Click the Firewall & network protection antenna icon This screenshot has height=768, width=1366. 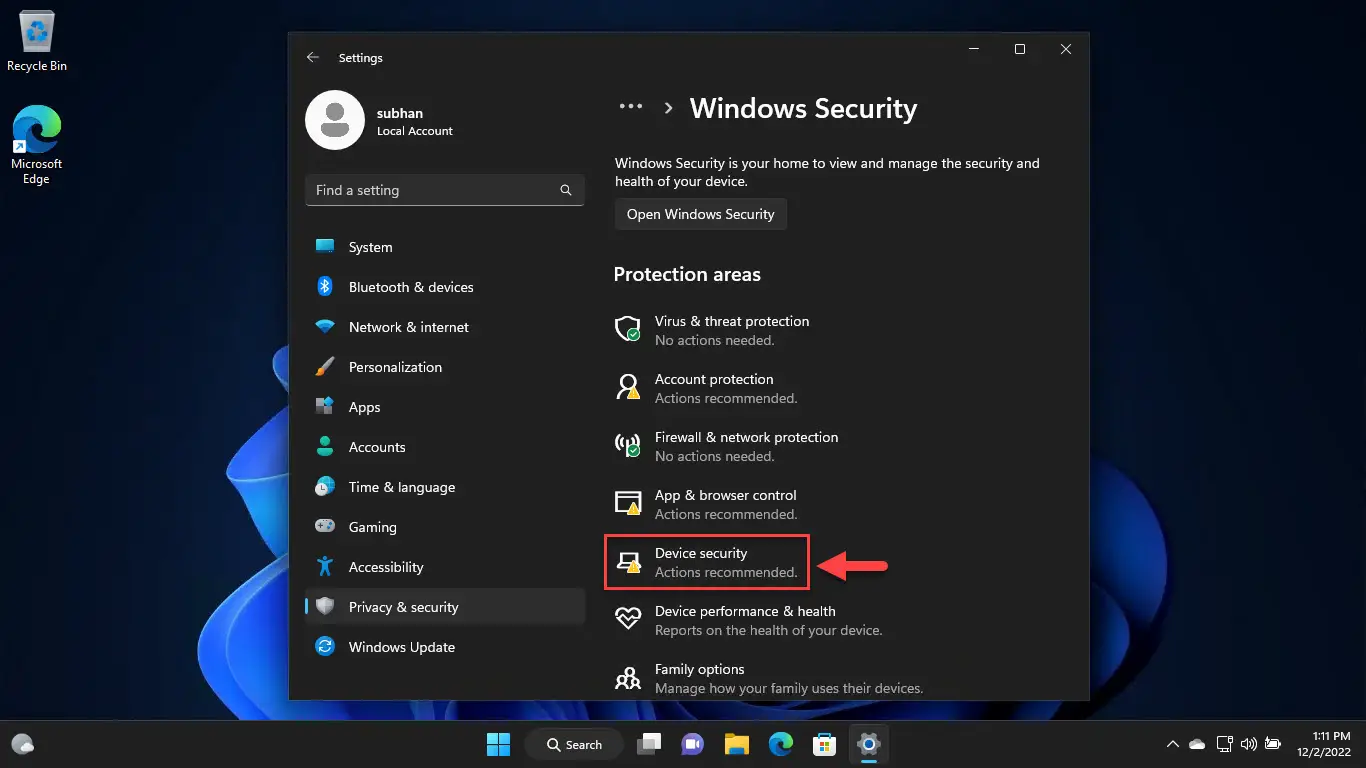click(x=628, y=445)
